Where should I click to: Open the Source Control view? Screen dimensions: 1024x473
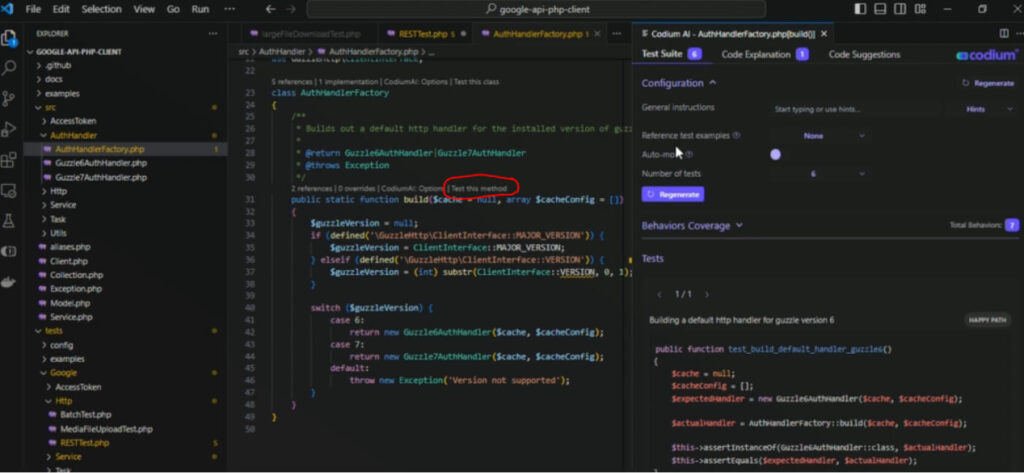[9, 98]
